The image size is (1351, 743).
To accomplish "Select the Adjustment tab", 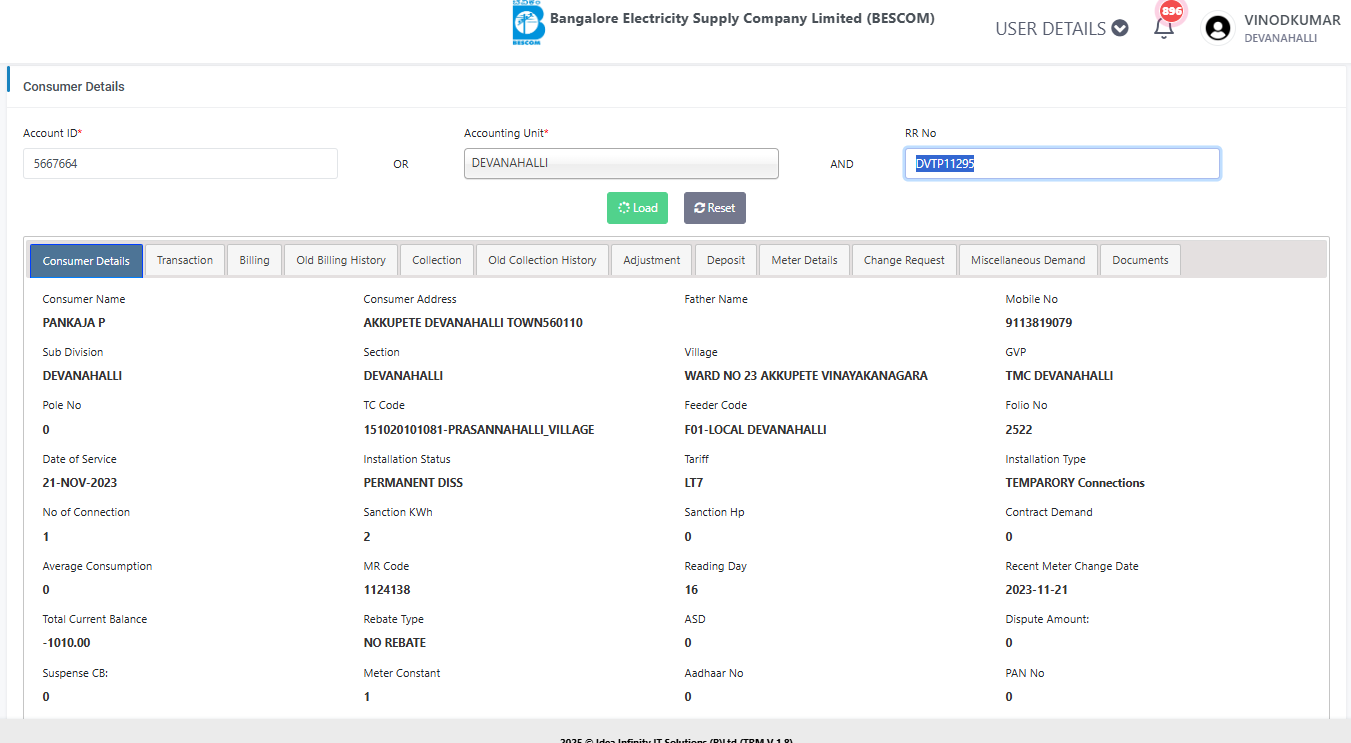I will 652,260.
